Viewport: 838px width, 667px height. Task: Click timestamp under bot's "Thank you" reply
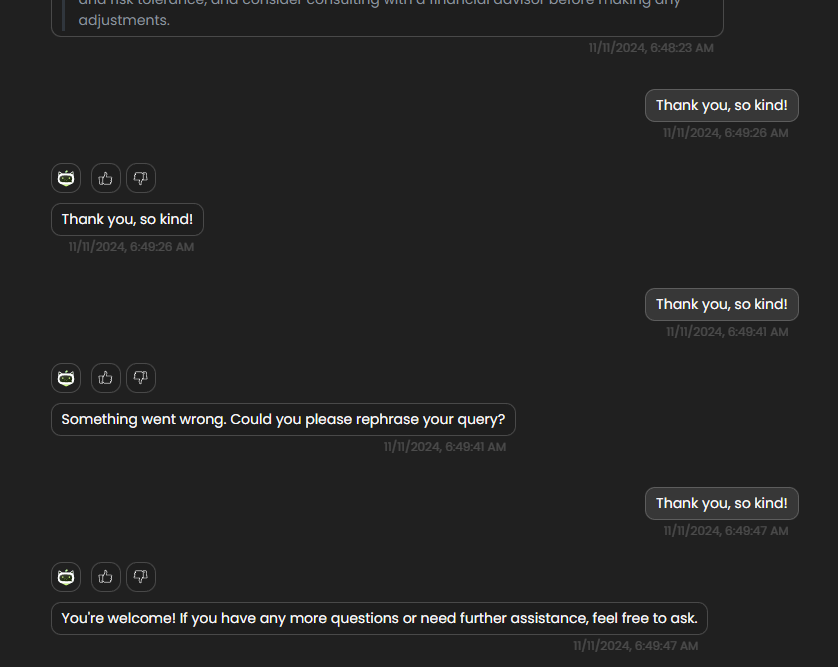coord(131,247)
